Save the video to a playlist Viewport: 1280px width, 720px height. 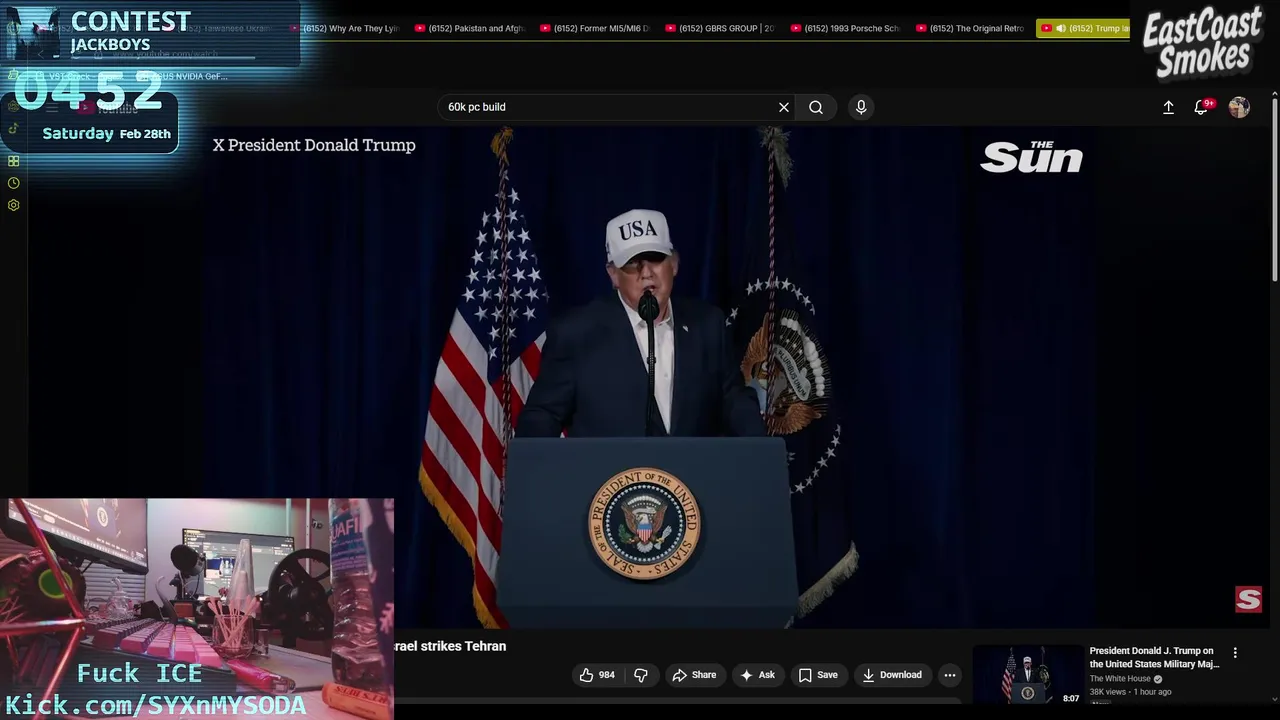(x=817, y=675)
